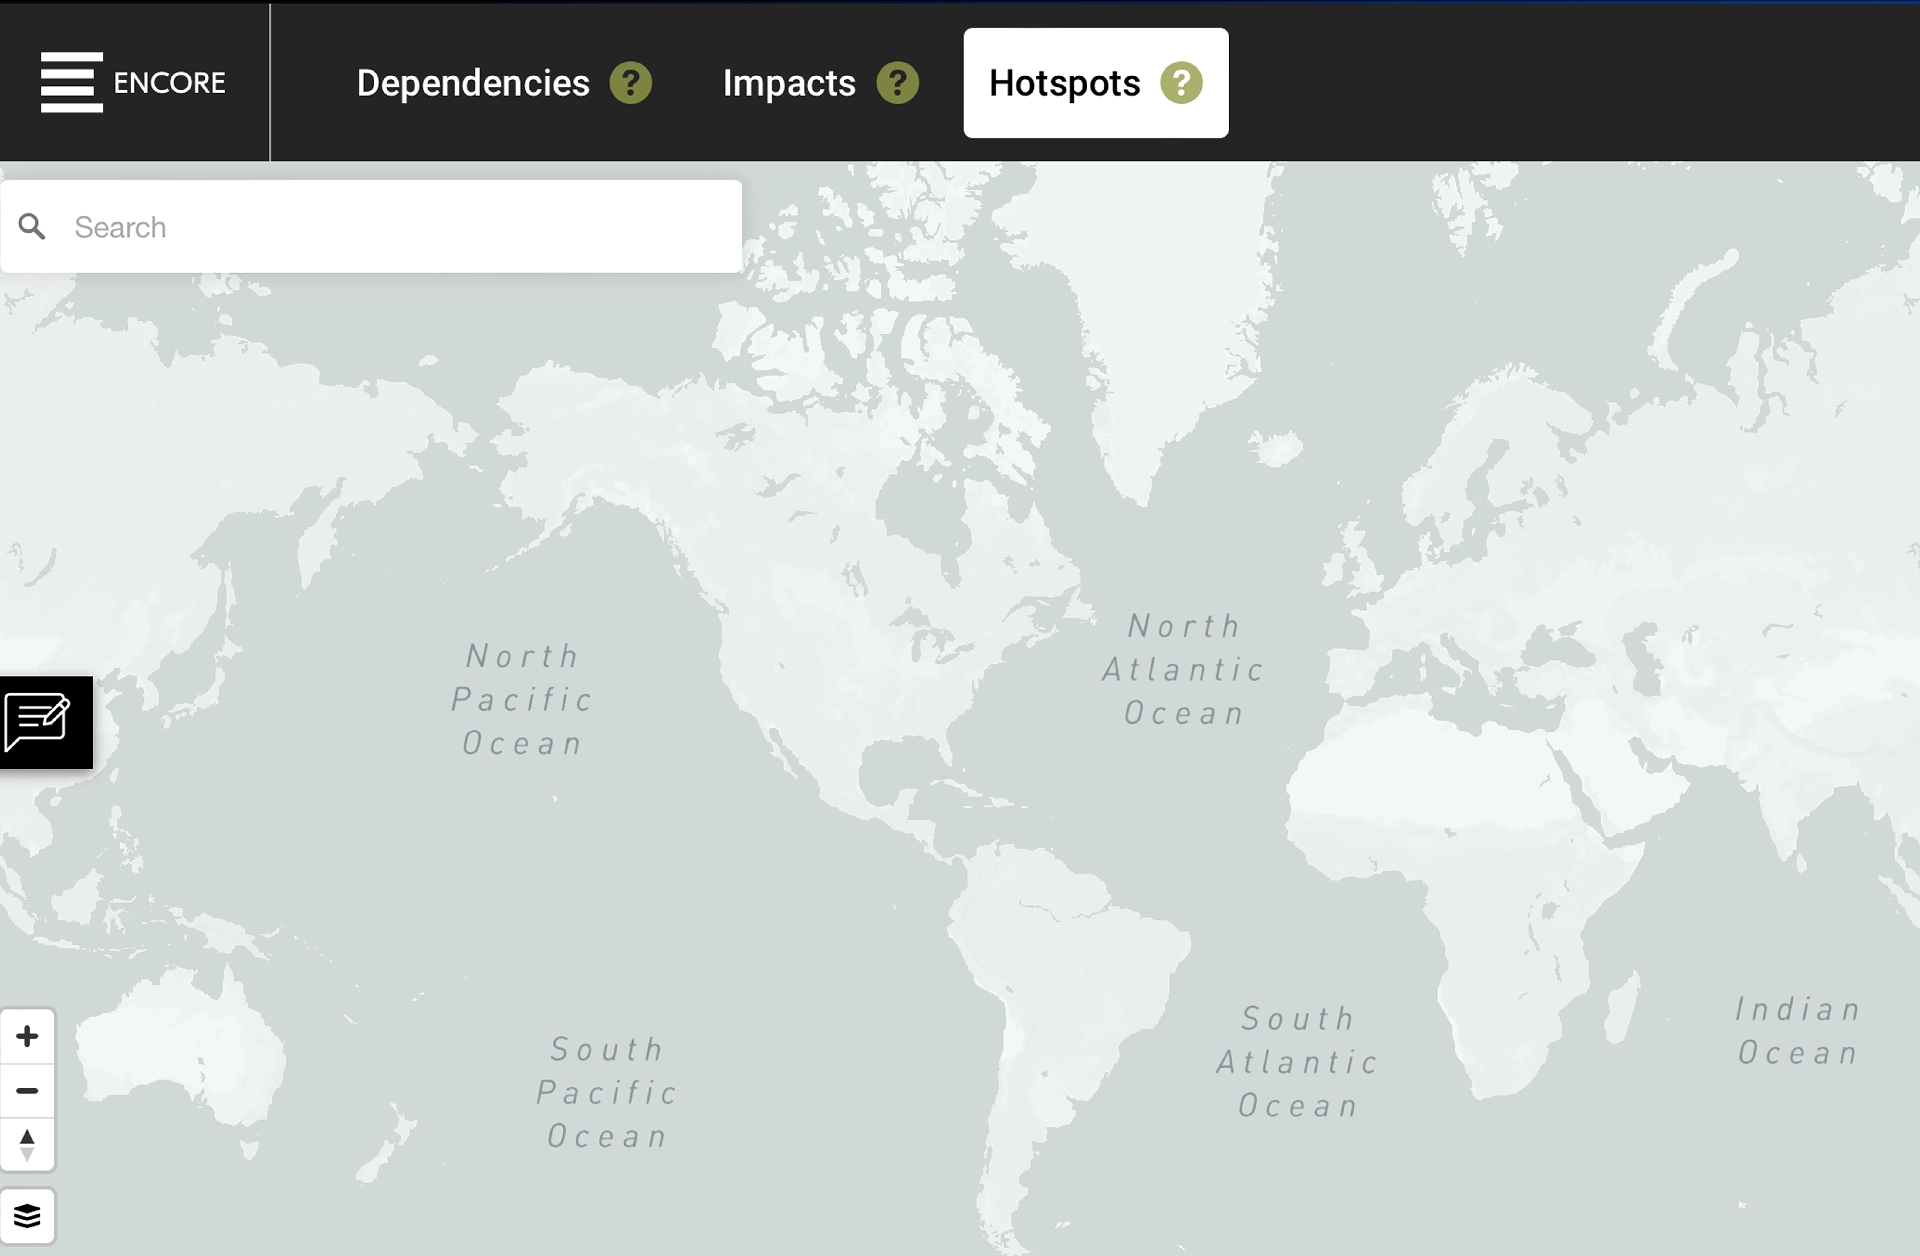Focus the Search input field
The width and height of the screenshot is (1920, 1256).
[400, 227]
